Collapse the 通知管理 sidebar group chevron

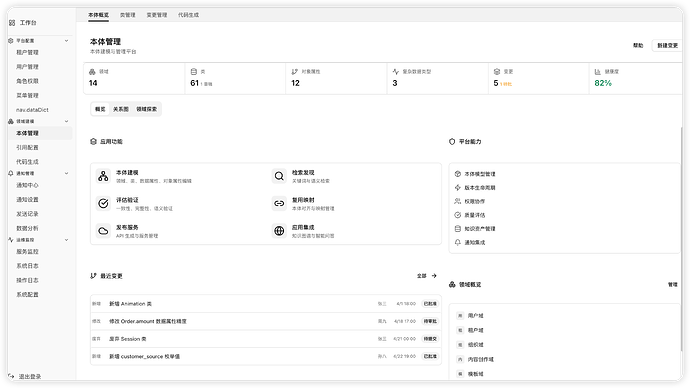pos(66,173)
